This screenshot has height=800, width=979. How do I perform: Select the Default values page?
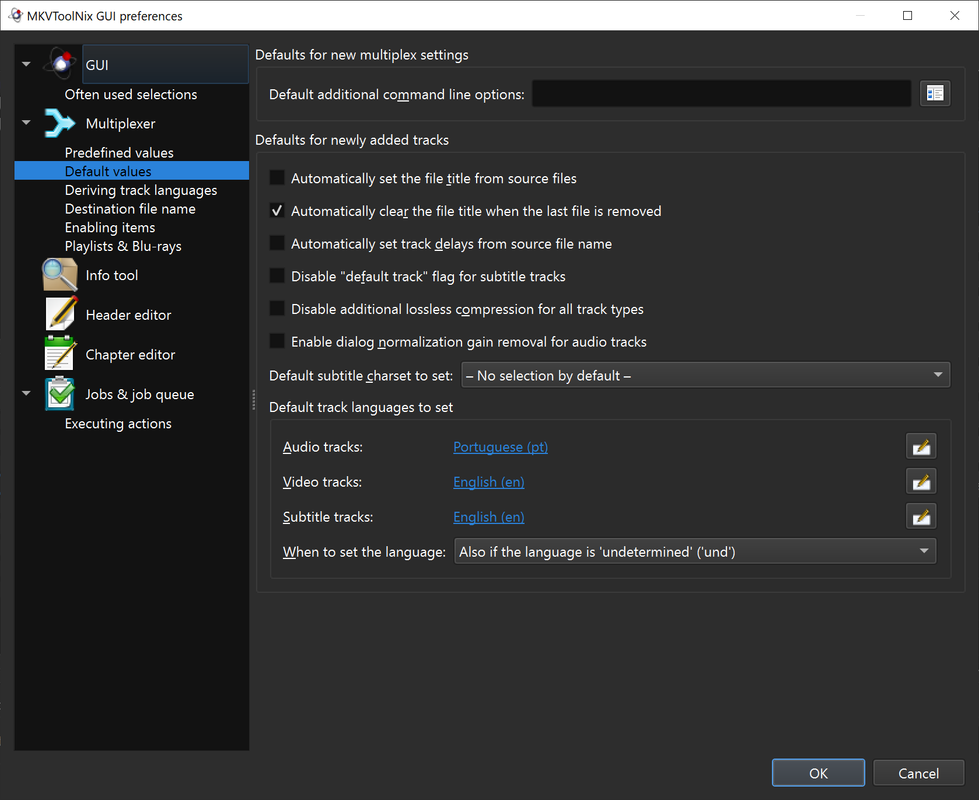pyautogui.click(x=131, y=170)
